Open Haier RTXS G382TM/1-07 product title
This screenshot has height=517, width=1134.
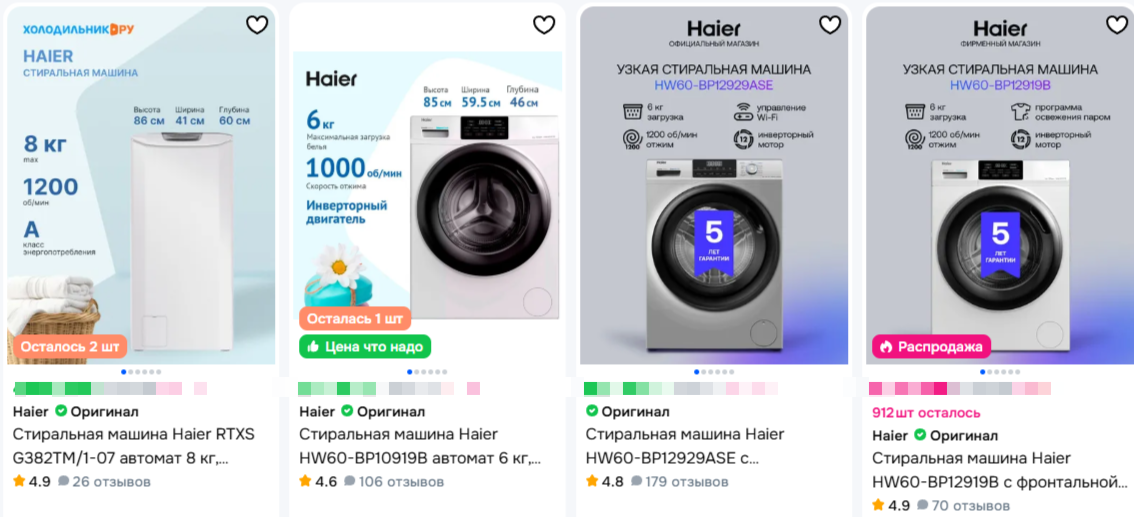point(134,446)
